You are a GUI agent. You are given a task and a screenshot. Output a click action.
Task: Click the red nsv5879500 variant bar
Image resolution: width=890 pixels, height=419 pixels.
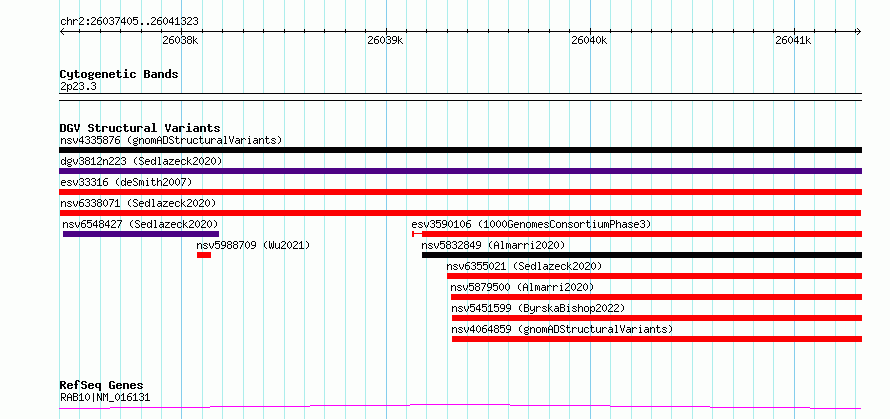tap(656, 297)
